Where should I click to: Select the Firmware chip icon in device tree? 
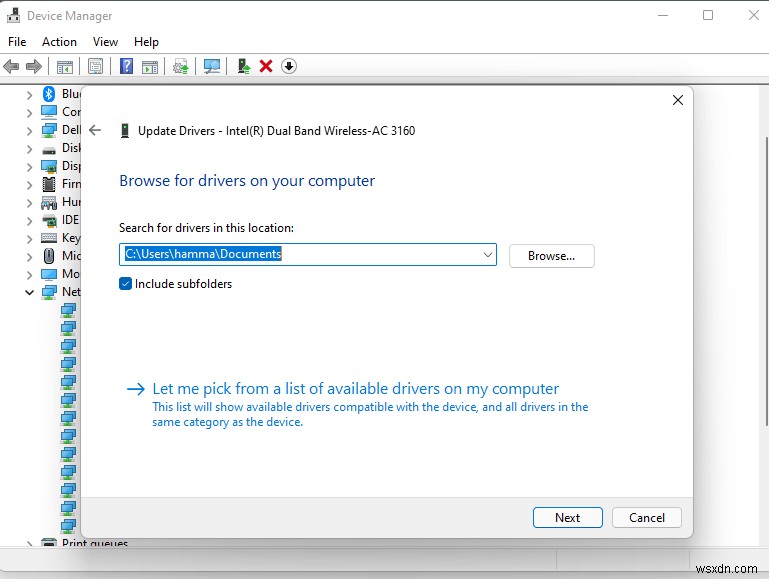[x=49, y=184]
